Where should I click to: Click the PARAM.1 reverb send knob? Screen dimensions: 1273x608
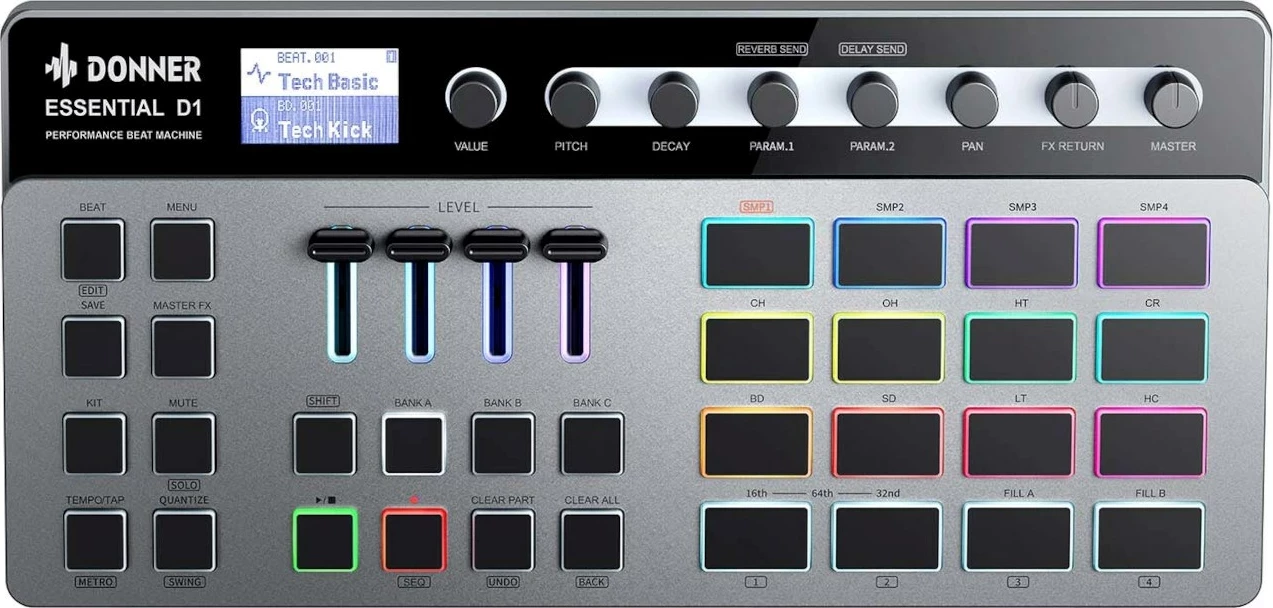click(772, 100)
